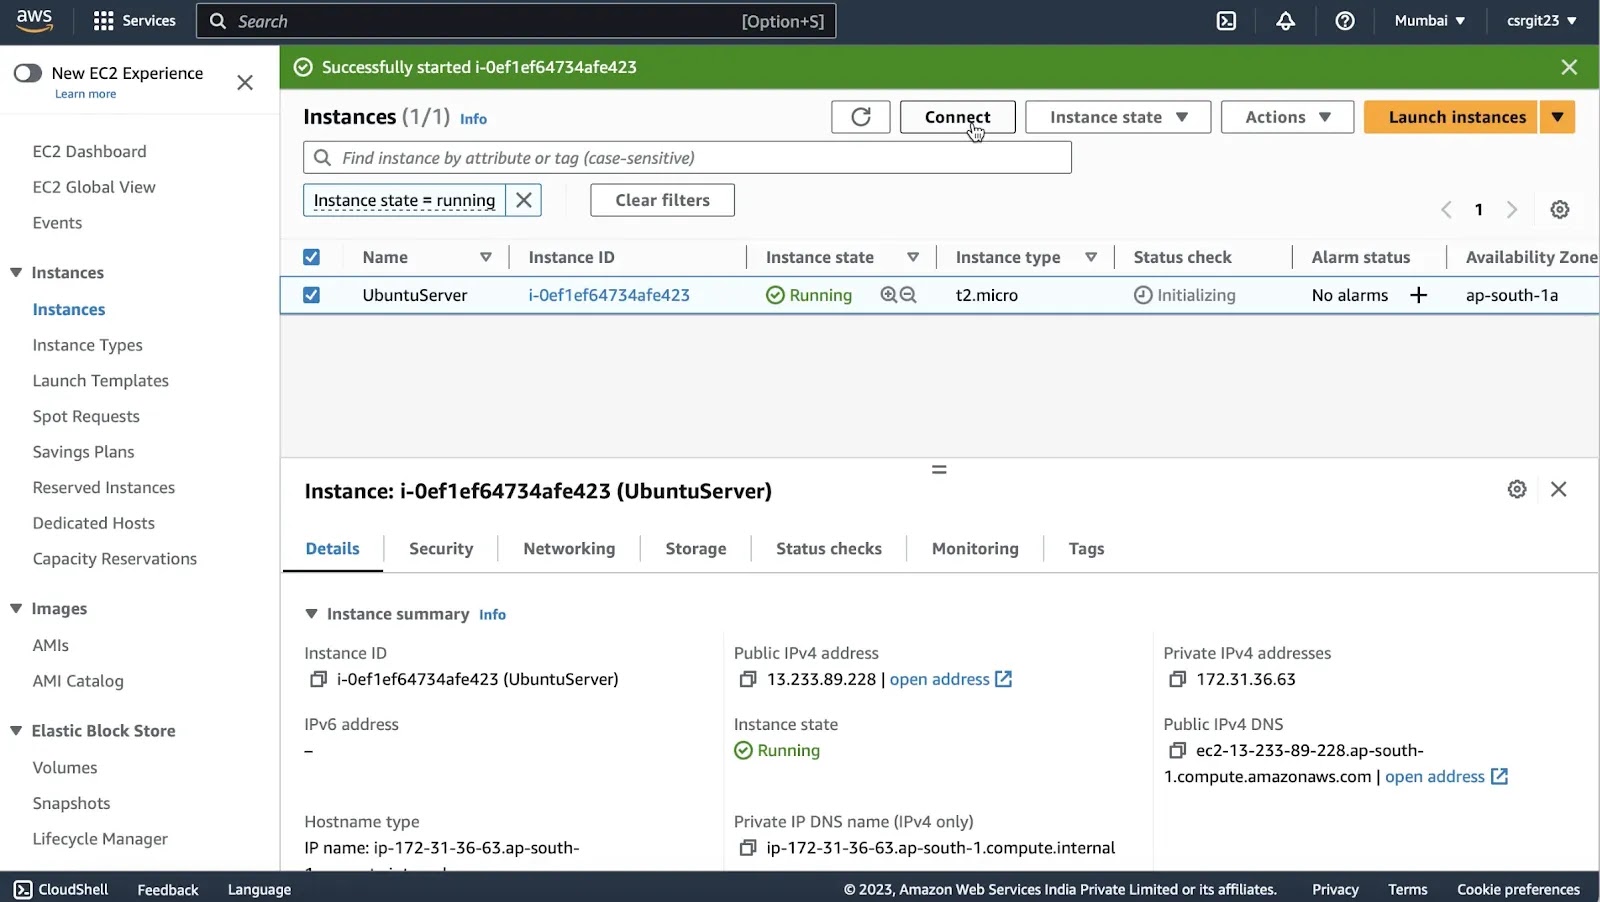Go to next page of instances
This screenshot has width=1600, height=902.
[1512, 209]
